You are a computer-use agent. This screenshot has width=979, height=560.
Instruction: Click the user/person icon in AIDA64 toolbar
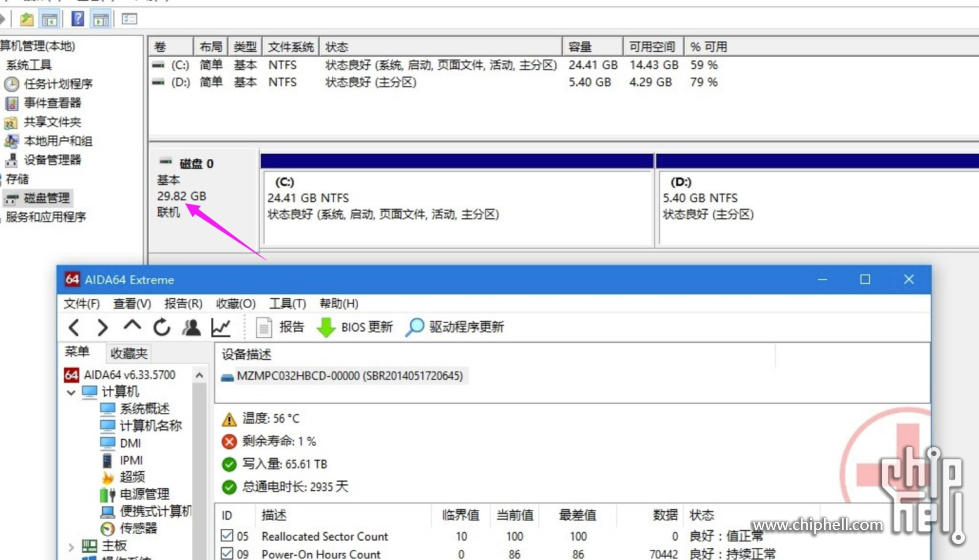tap(191, 327)
